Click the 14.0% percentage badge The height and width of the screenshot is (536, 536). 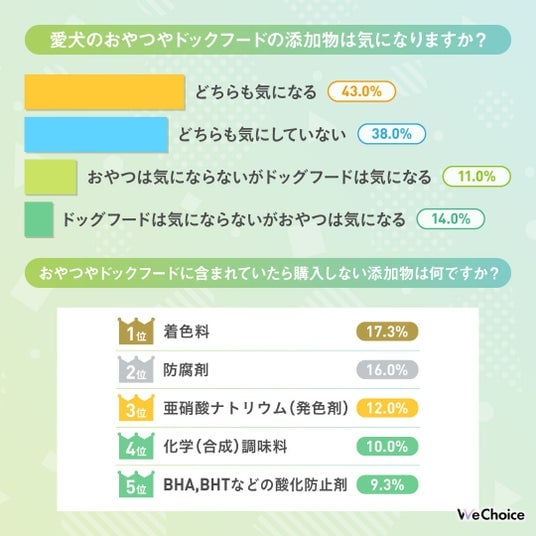(451, 219)
